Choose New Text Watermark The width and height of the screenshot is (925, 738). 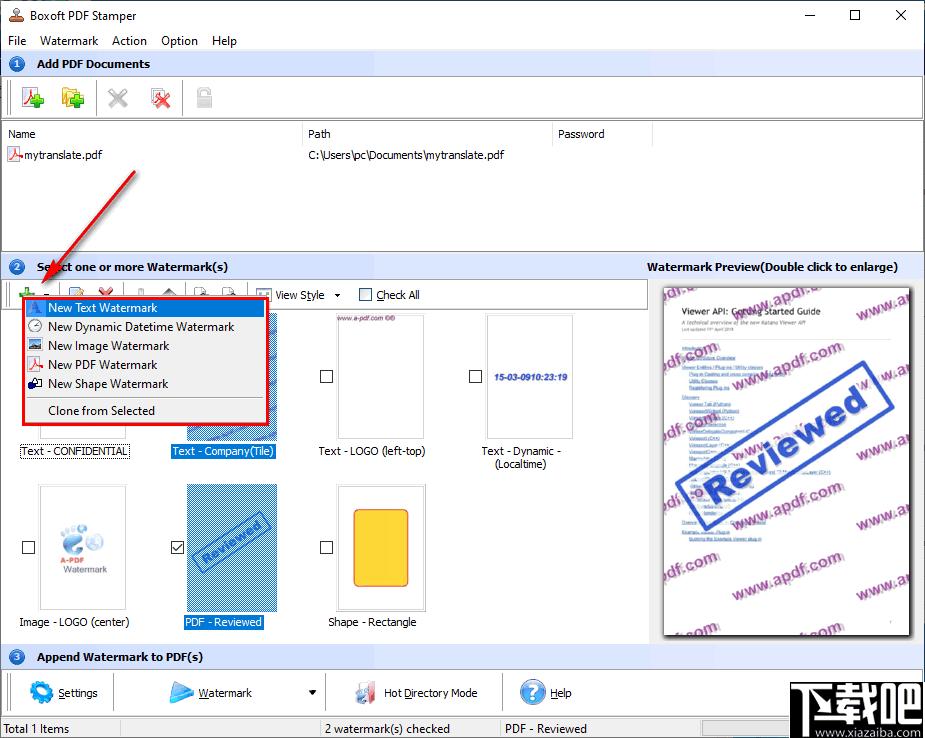[145, 307]
